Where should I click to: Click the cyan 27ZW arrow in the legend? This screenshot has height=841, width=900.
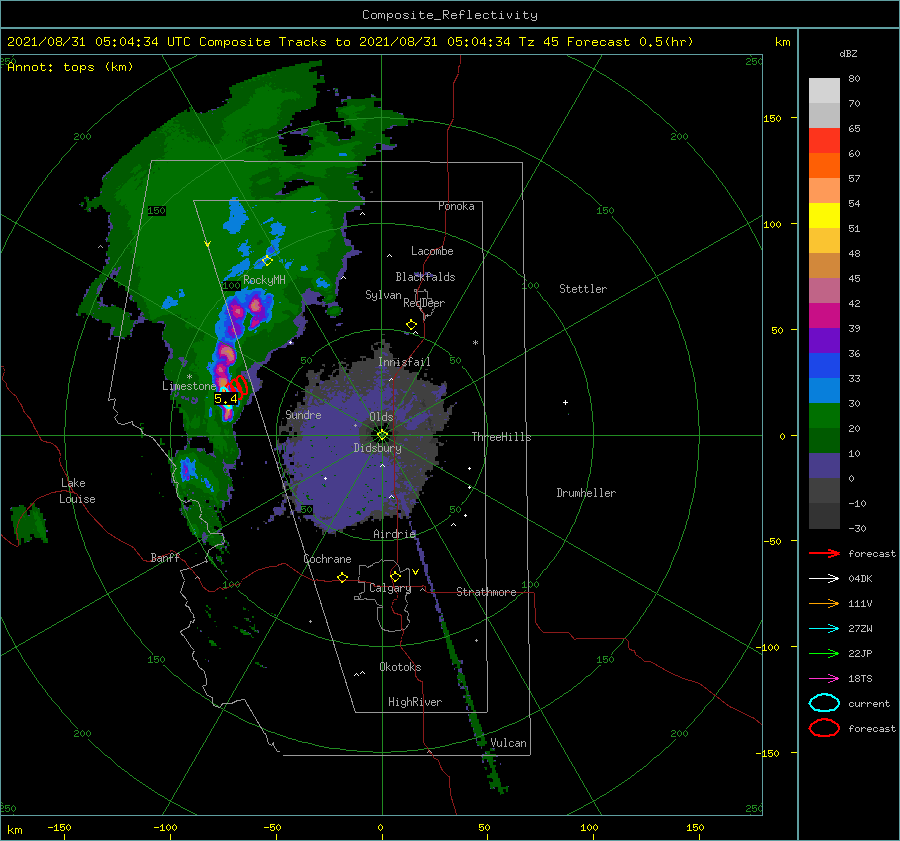pyautogui.click(x=824, y=629)
